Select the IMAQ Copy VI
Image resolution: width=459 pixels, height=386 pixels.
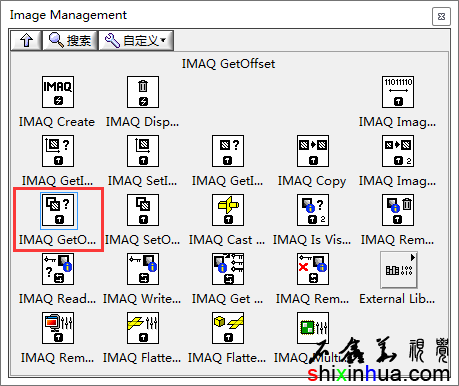tap(313, 151)
